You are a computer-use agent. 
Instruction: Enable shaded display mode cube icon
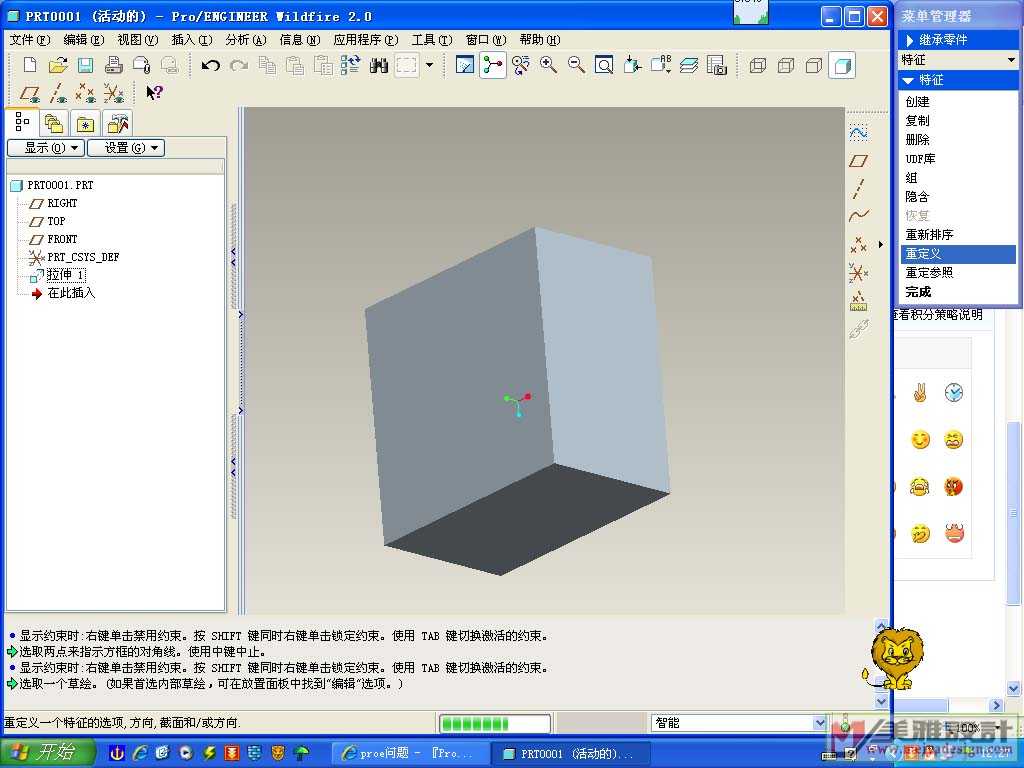point(843,66)
